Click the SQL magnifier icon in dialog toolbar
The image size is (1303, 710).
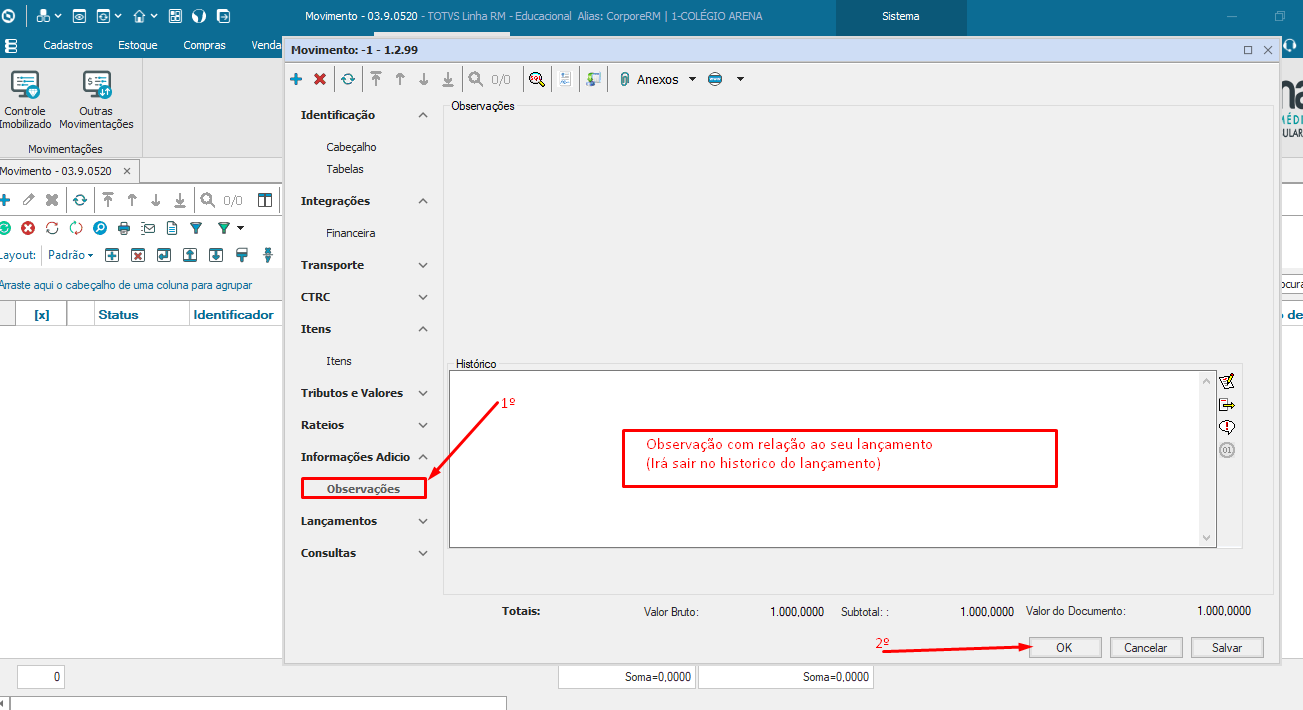tap(537, 79)
